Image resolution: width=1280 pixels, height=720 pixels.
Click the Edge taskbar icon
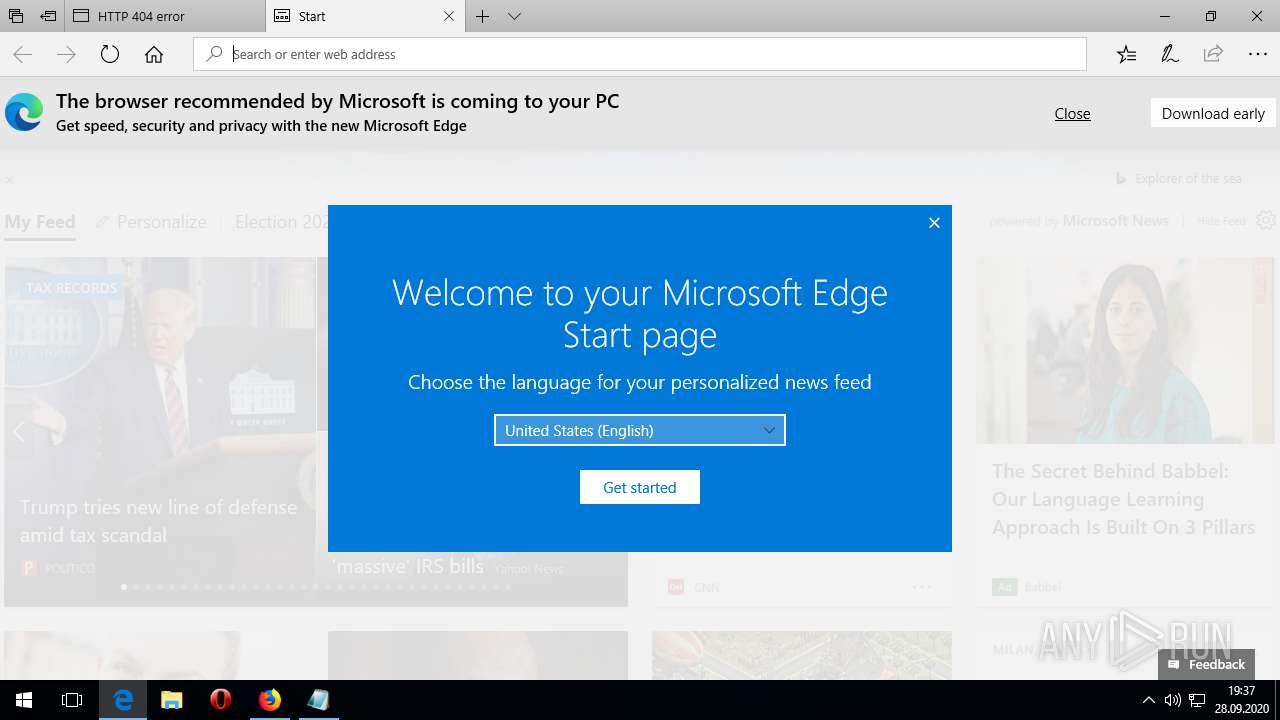(x=123, y=700)
